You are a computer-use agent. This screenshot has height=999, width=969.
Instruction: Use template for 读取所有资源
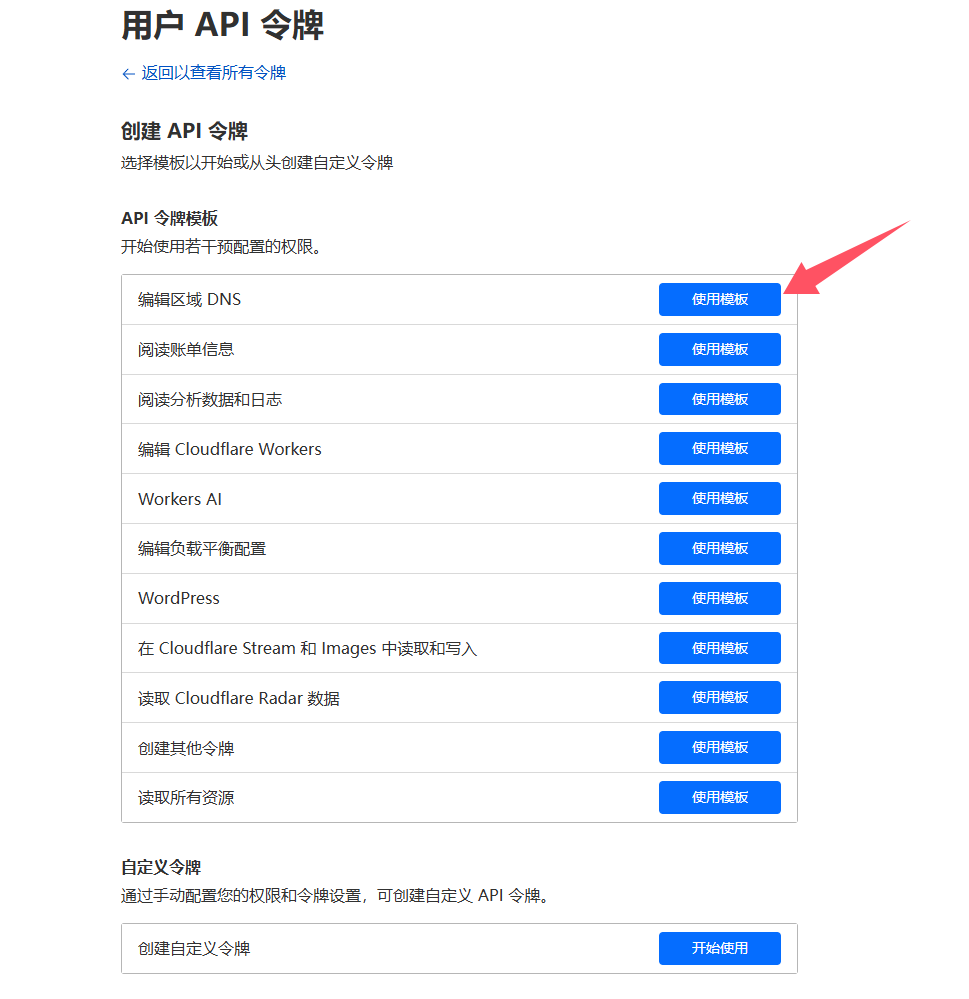(719, 797)
